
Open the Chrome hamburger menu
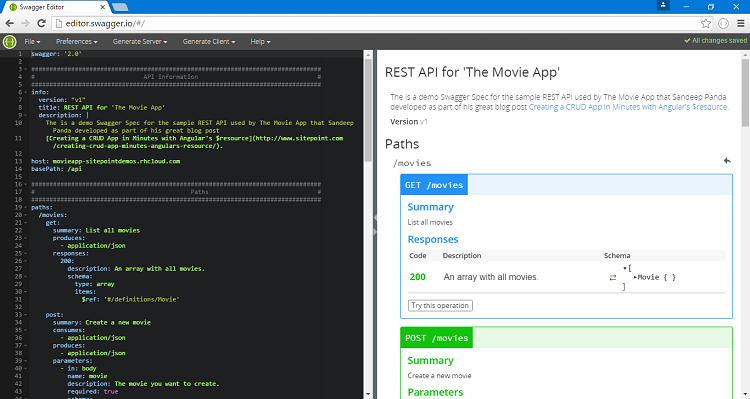point(740,23)
